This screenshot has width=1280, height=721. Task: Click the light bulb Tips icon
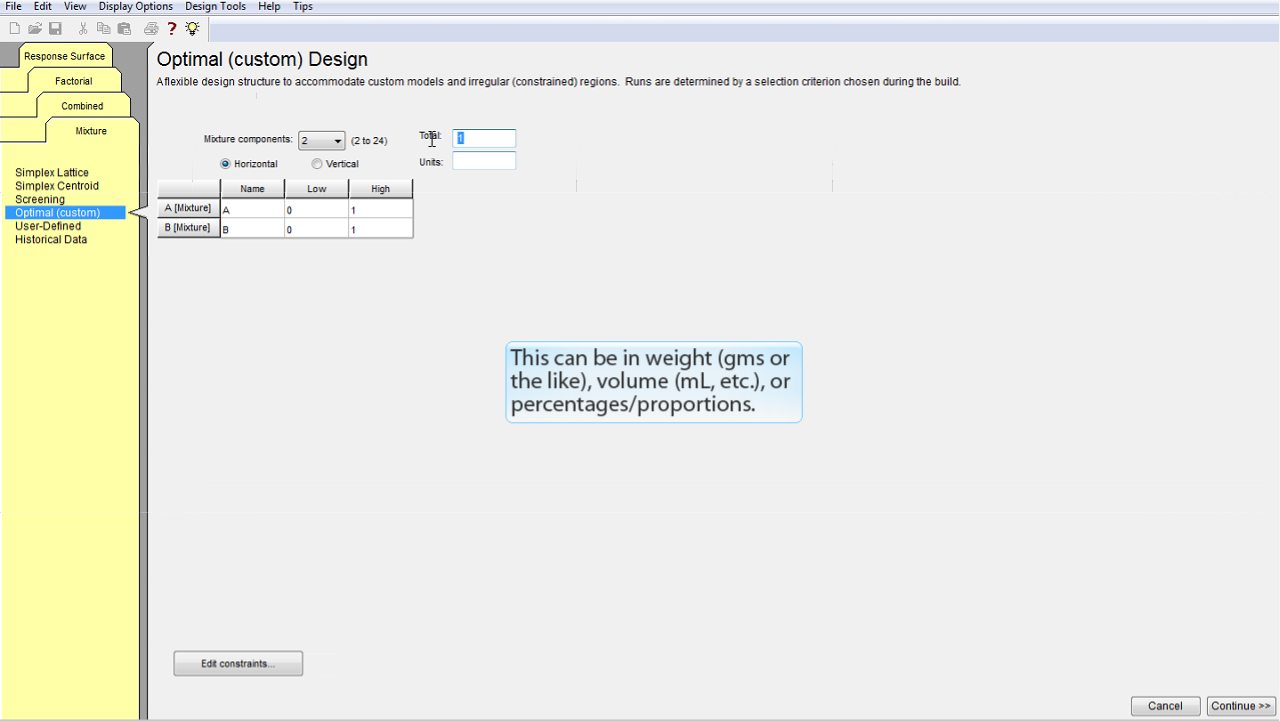coord(192,29)
